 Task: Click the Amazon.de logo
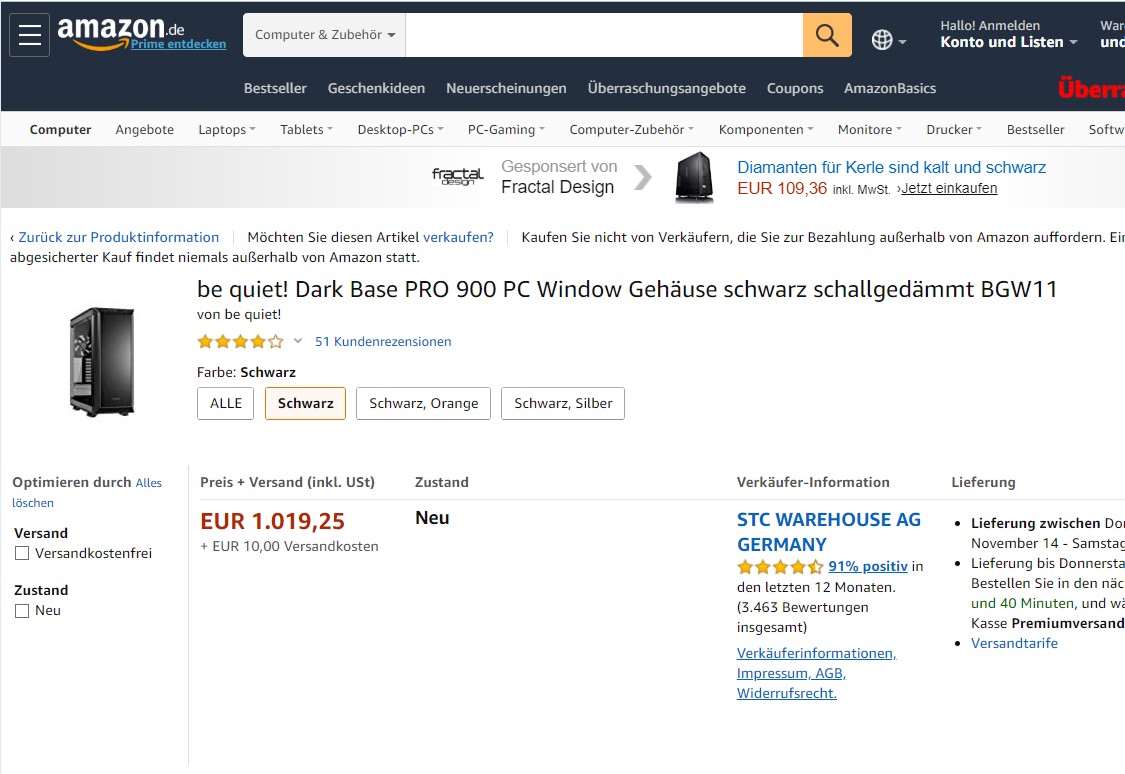point(121,30)
